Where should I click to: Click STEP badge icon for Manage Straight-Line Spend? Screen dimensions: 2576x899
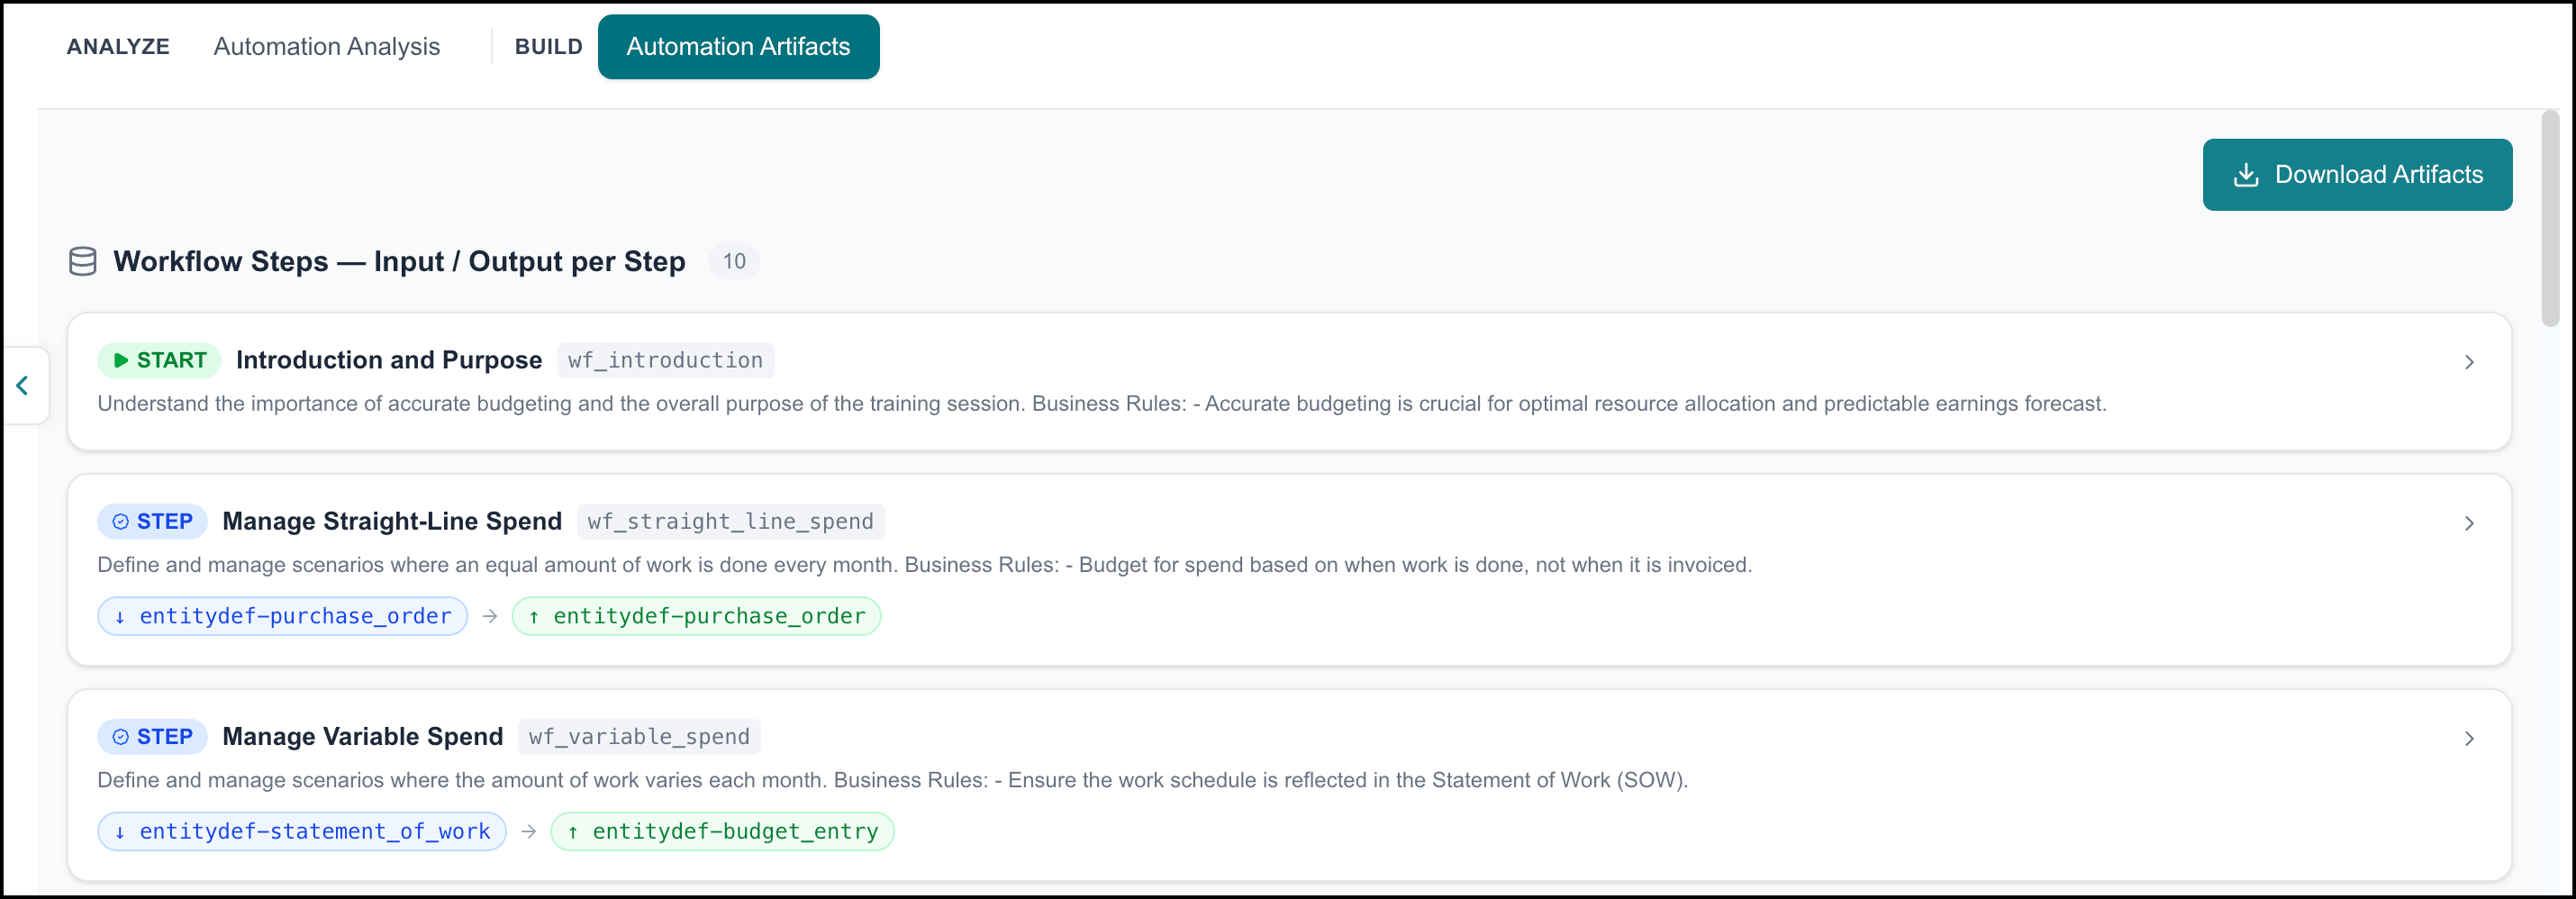click(121, 521)
